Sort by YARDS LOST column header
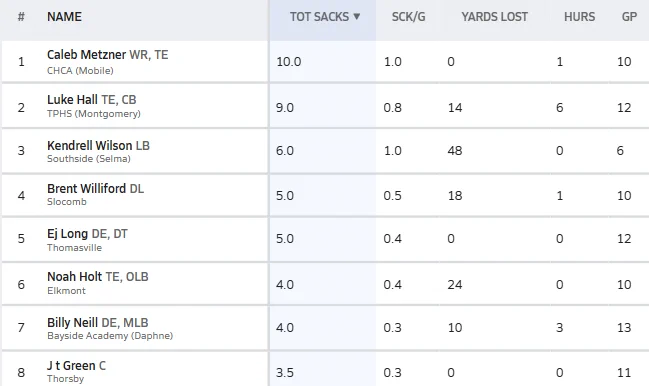 pyautogui.click(x=494, y=17)
